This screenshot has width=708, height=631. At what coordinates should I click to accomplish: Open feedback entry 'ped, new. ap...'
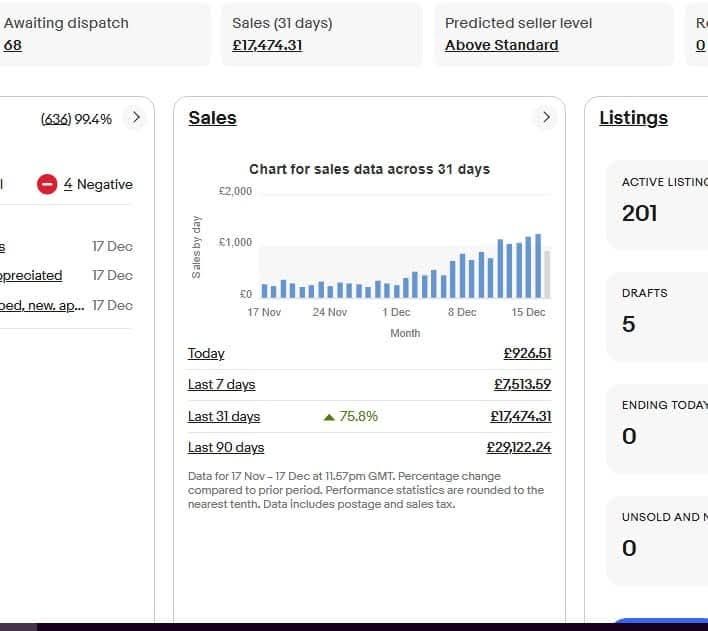click(42, 306)
